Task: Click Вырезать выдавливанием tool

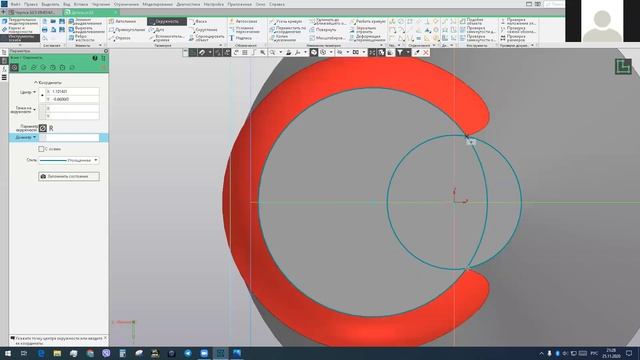Action: [87, 30]
